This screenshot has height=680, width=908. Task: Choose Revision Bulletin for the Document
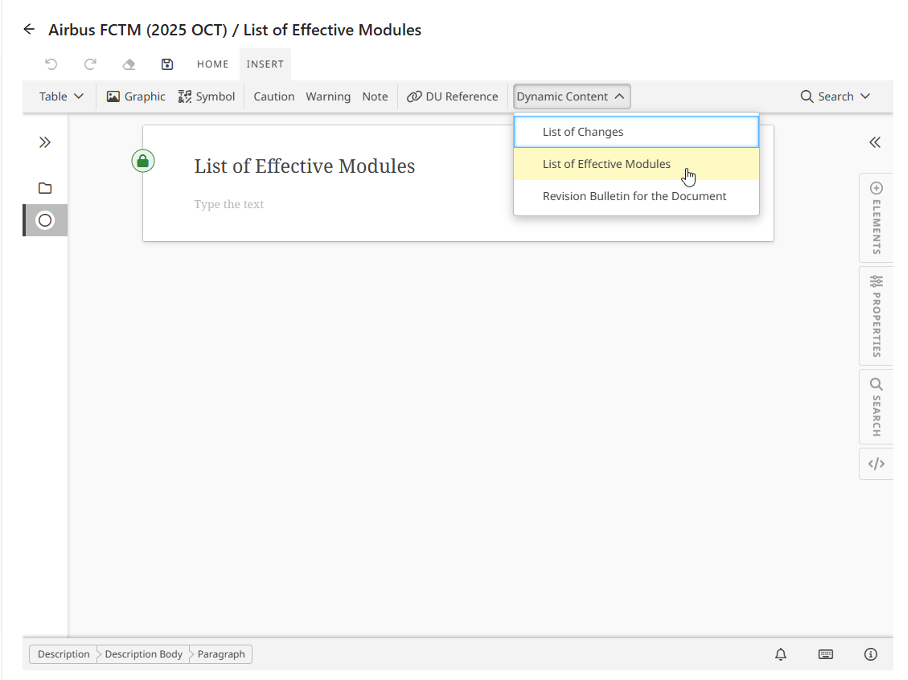(x=636, y=196)
